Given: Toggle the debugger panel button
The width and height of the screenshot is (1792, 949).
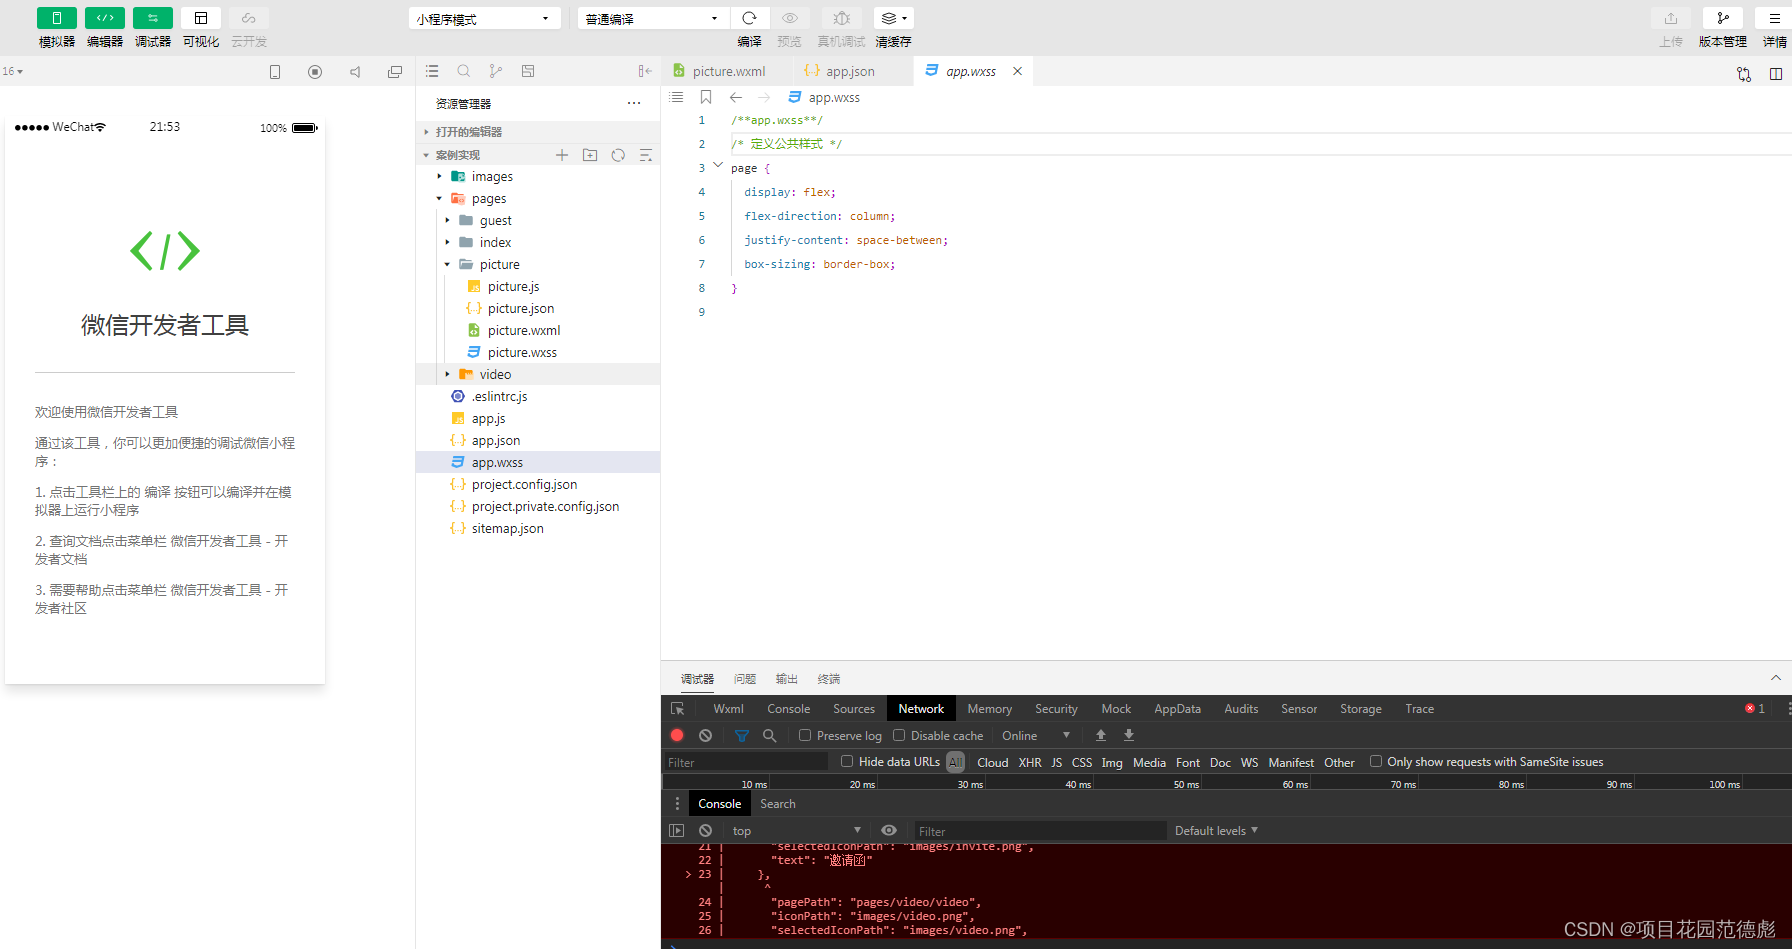Looking at the screenshot, I should click(153, 18).
